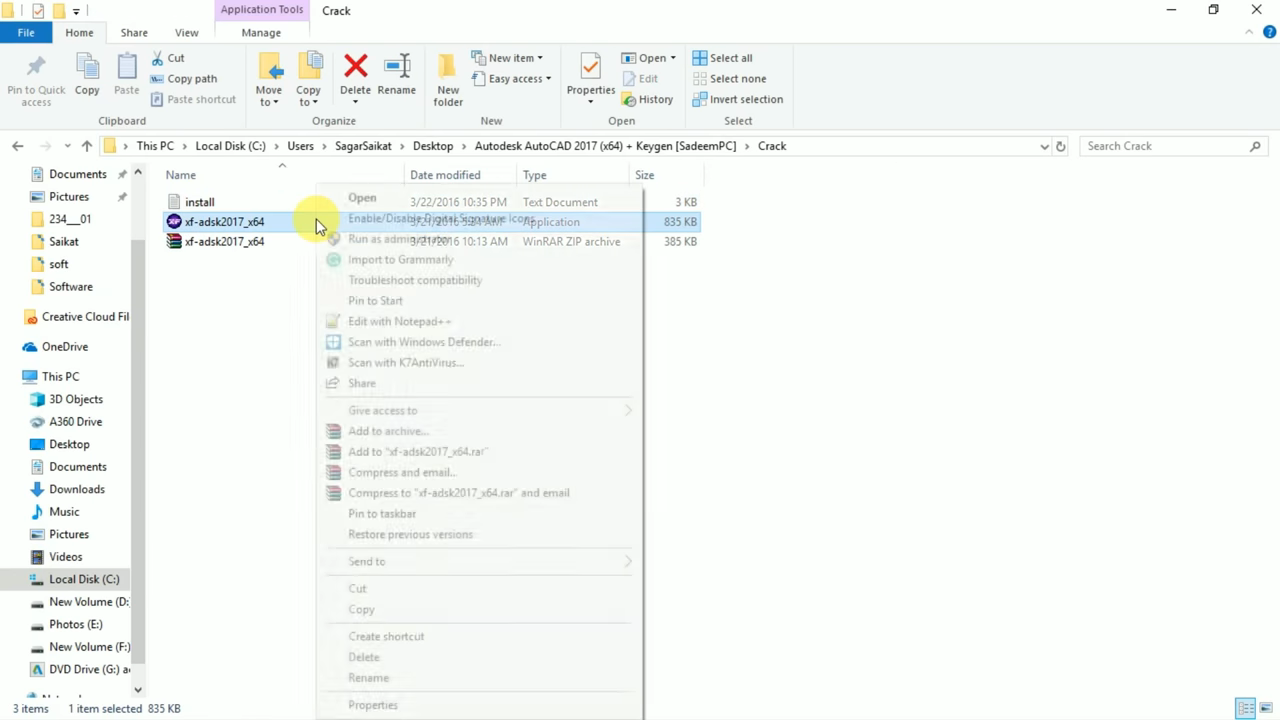This screenshot has height=720, width=1280.
Task: Switch to the View tab
Action: 187,33
